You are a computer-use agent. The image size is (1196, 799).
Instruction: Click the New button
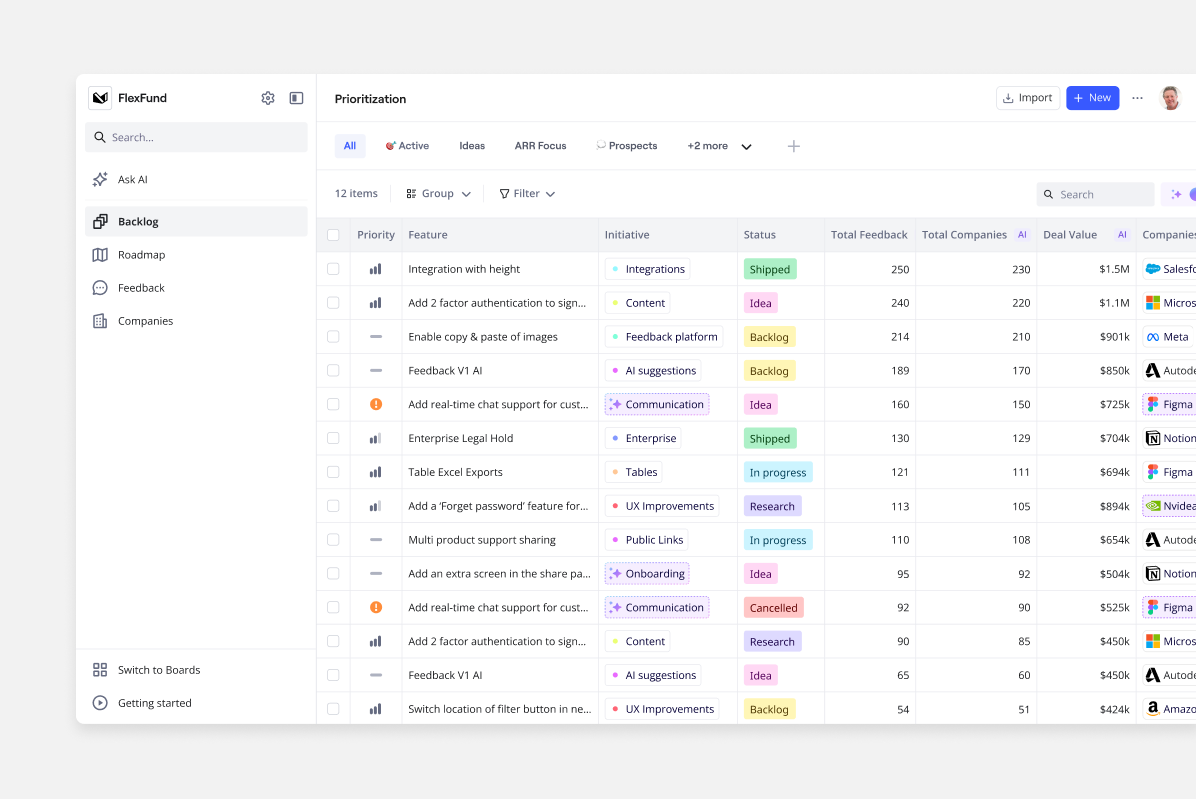point(1092,98)
